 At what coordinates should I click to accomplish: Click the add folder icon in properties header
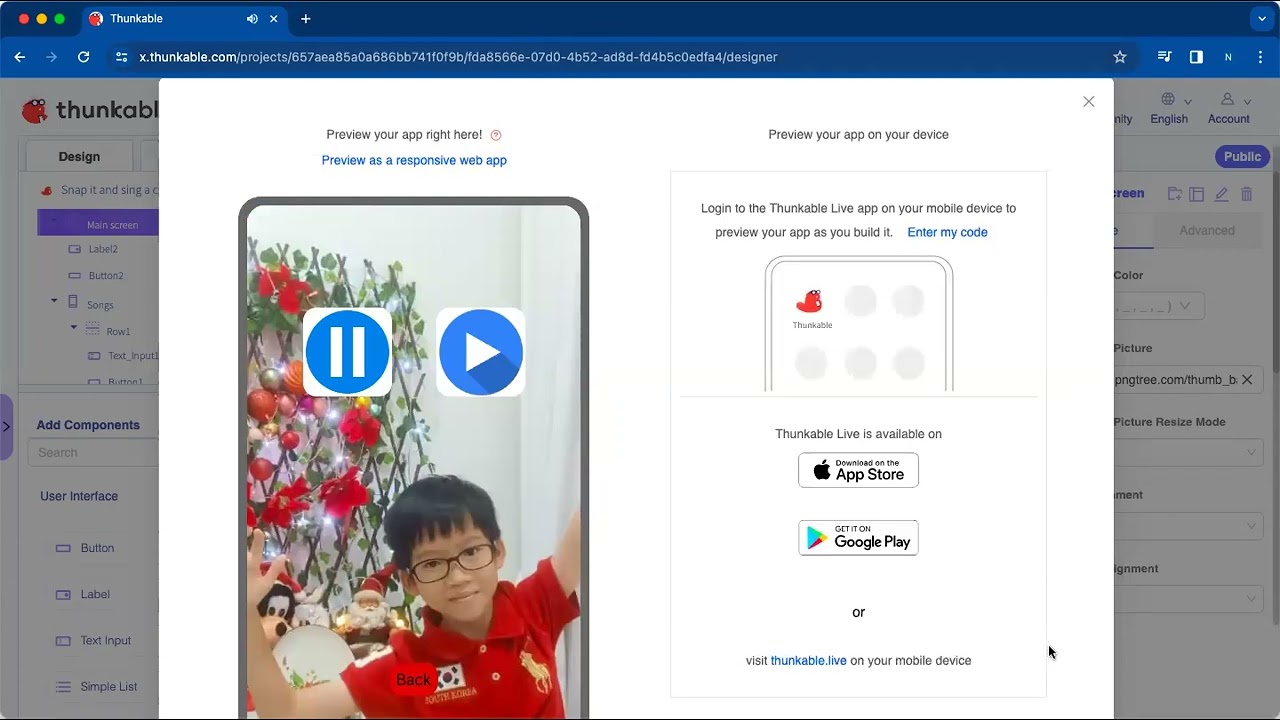click(x=1174, y=194)
